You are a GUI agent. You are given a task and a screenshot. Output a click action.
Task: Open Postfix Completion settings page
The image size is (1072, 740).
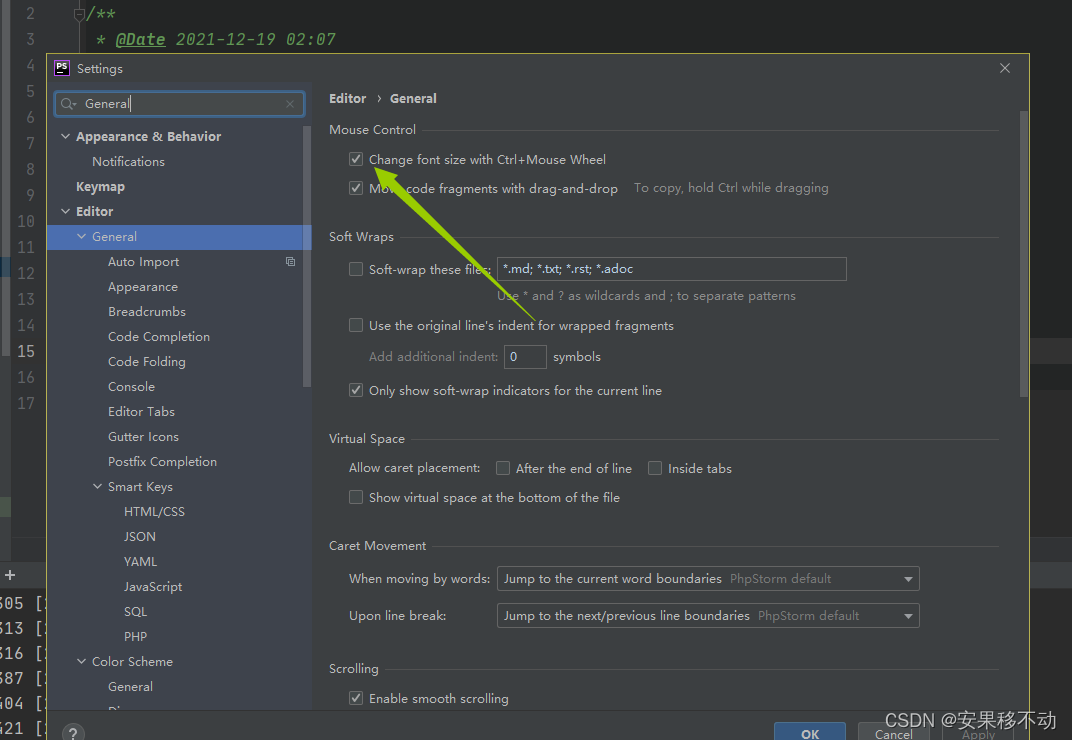[x=162, y=462]
